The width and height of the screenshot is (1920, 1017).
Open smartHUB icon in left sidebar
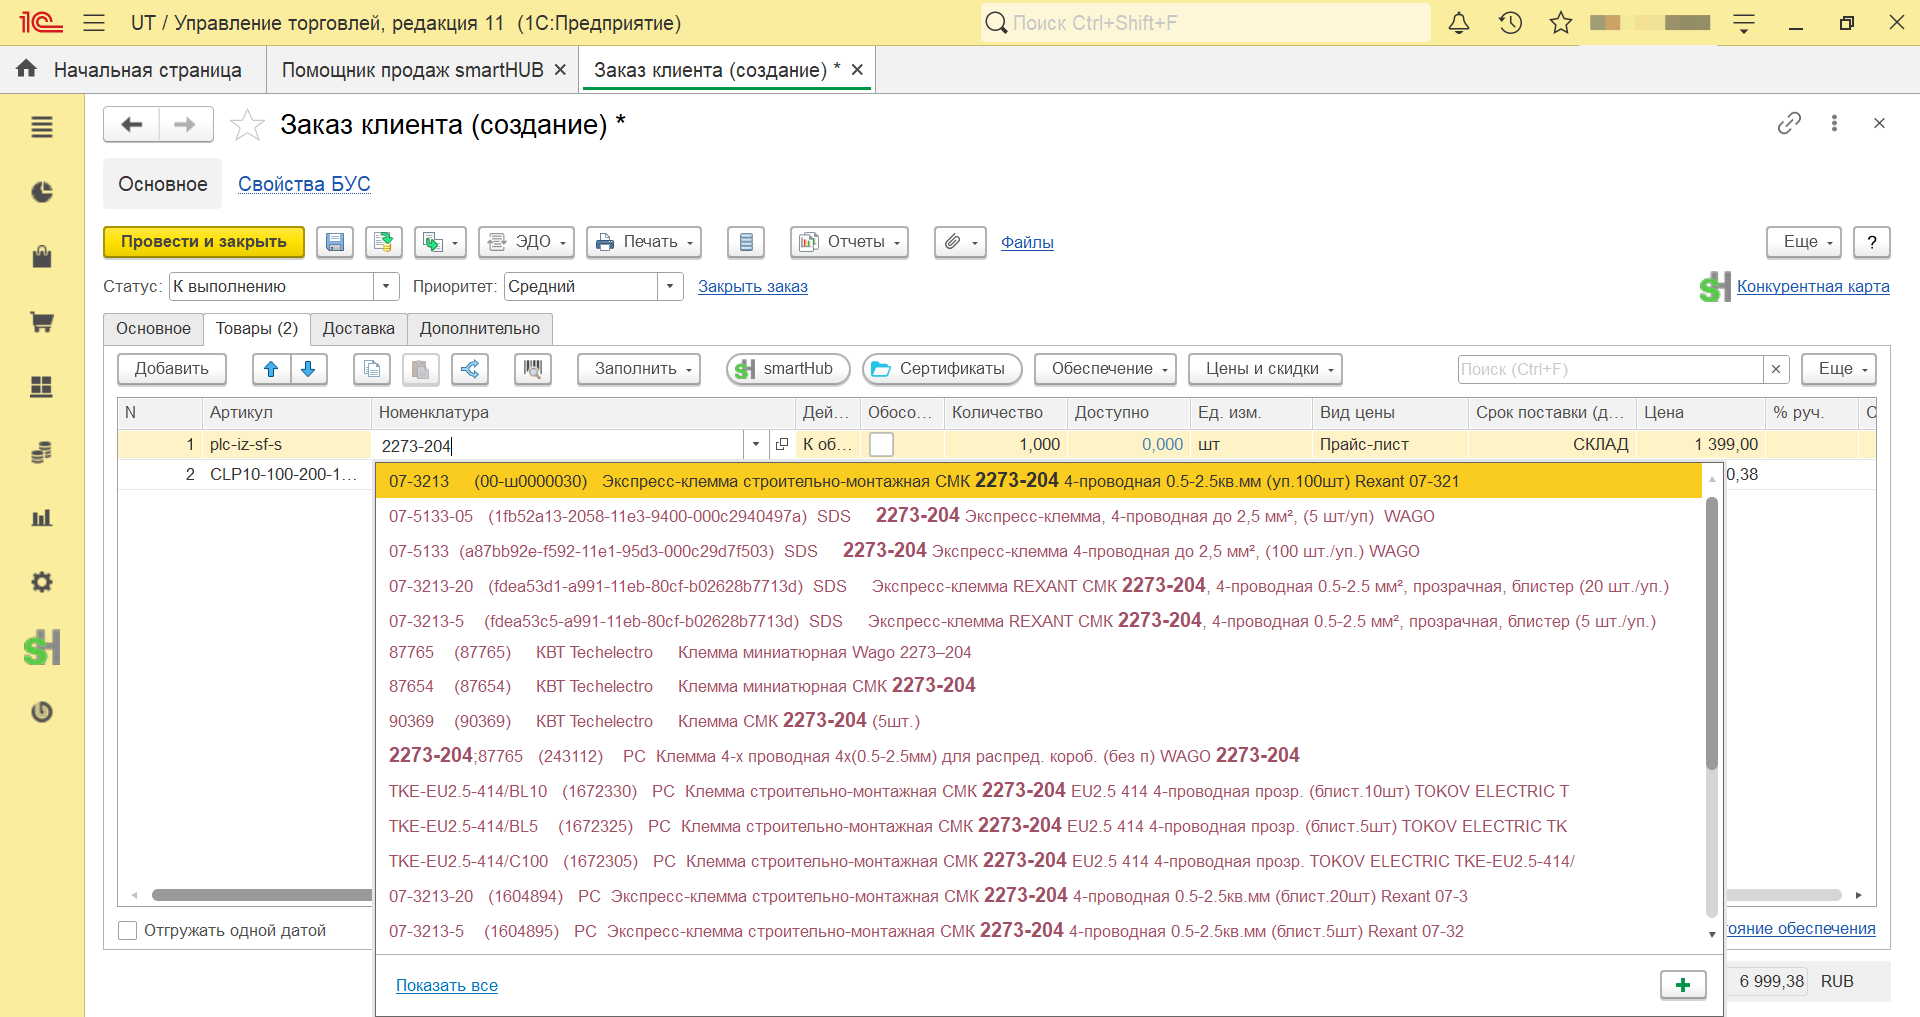pos(42,648)
